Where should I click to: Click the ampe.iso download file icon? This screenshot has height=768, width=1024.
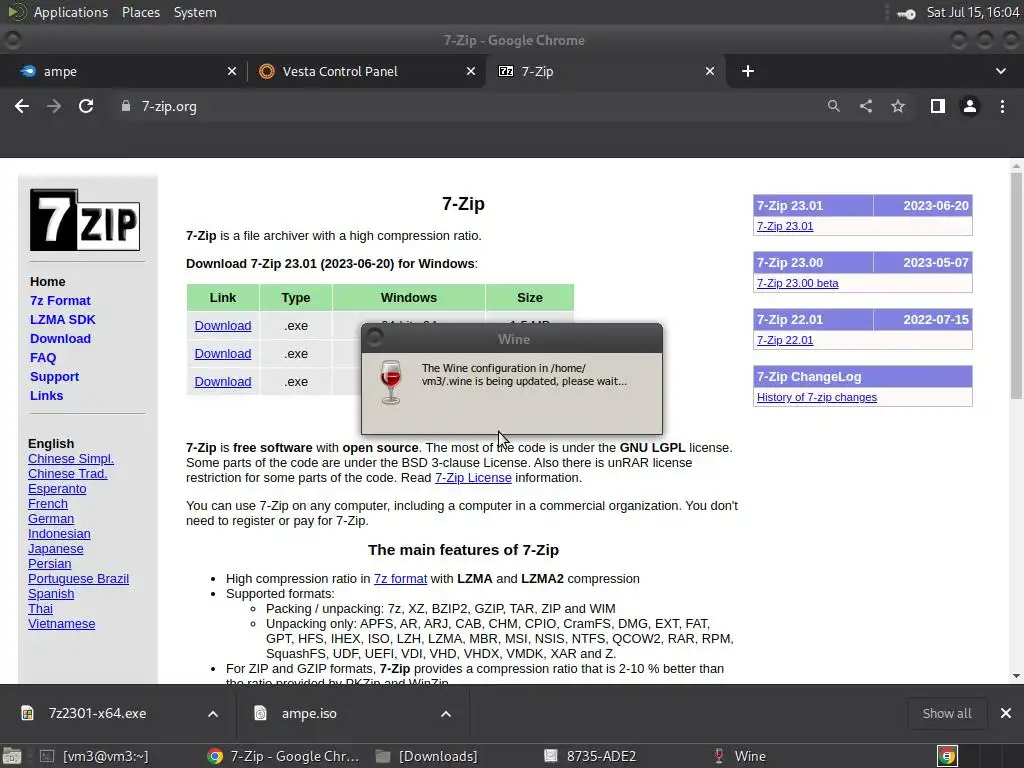[x=260, y=713]
